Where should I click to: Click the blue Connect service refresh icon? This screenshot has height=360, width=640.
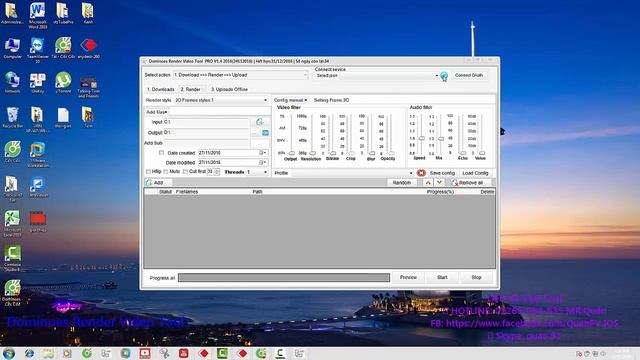pos(444,76)
